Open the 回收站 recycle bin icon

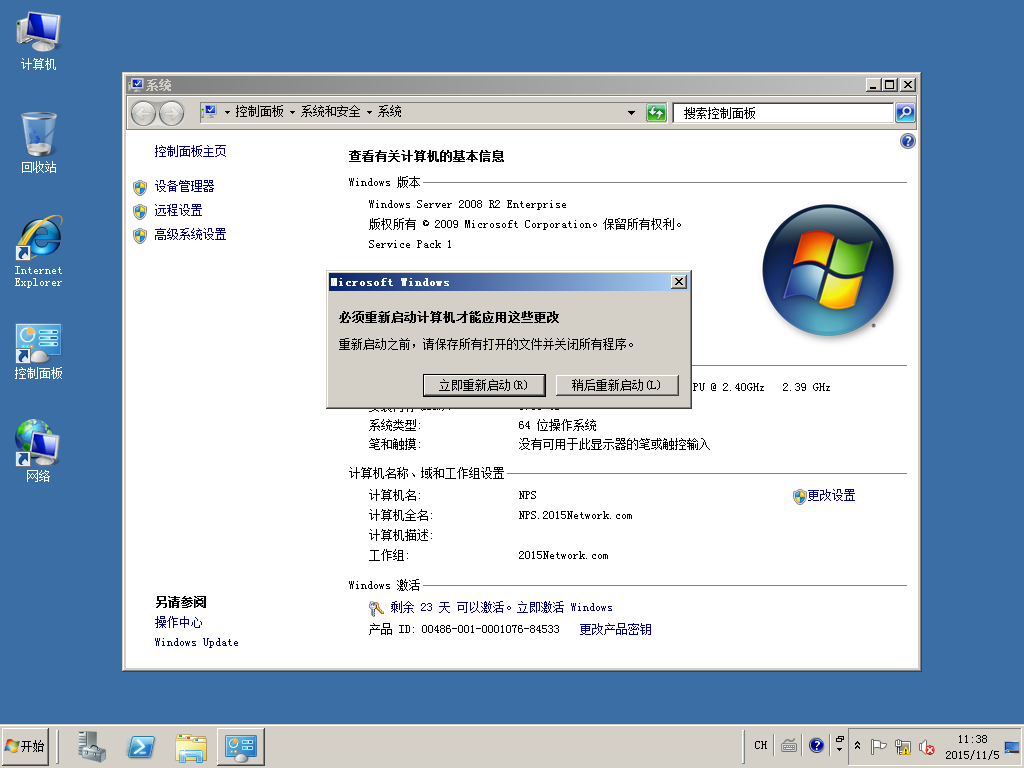pyautogui.click(x=38, y=143)
